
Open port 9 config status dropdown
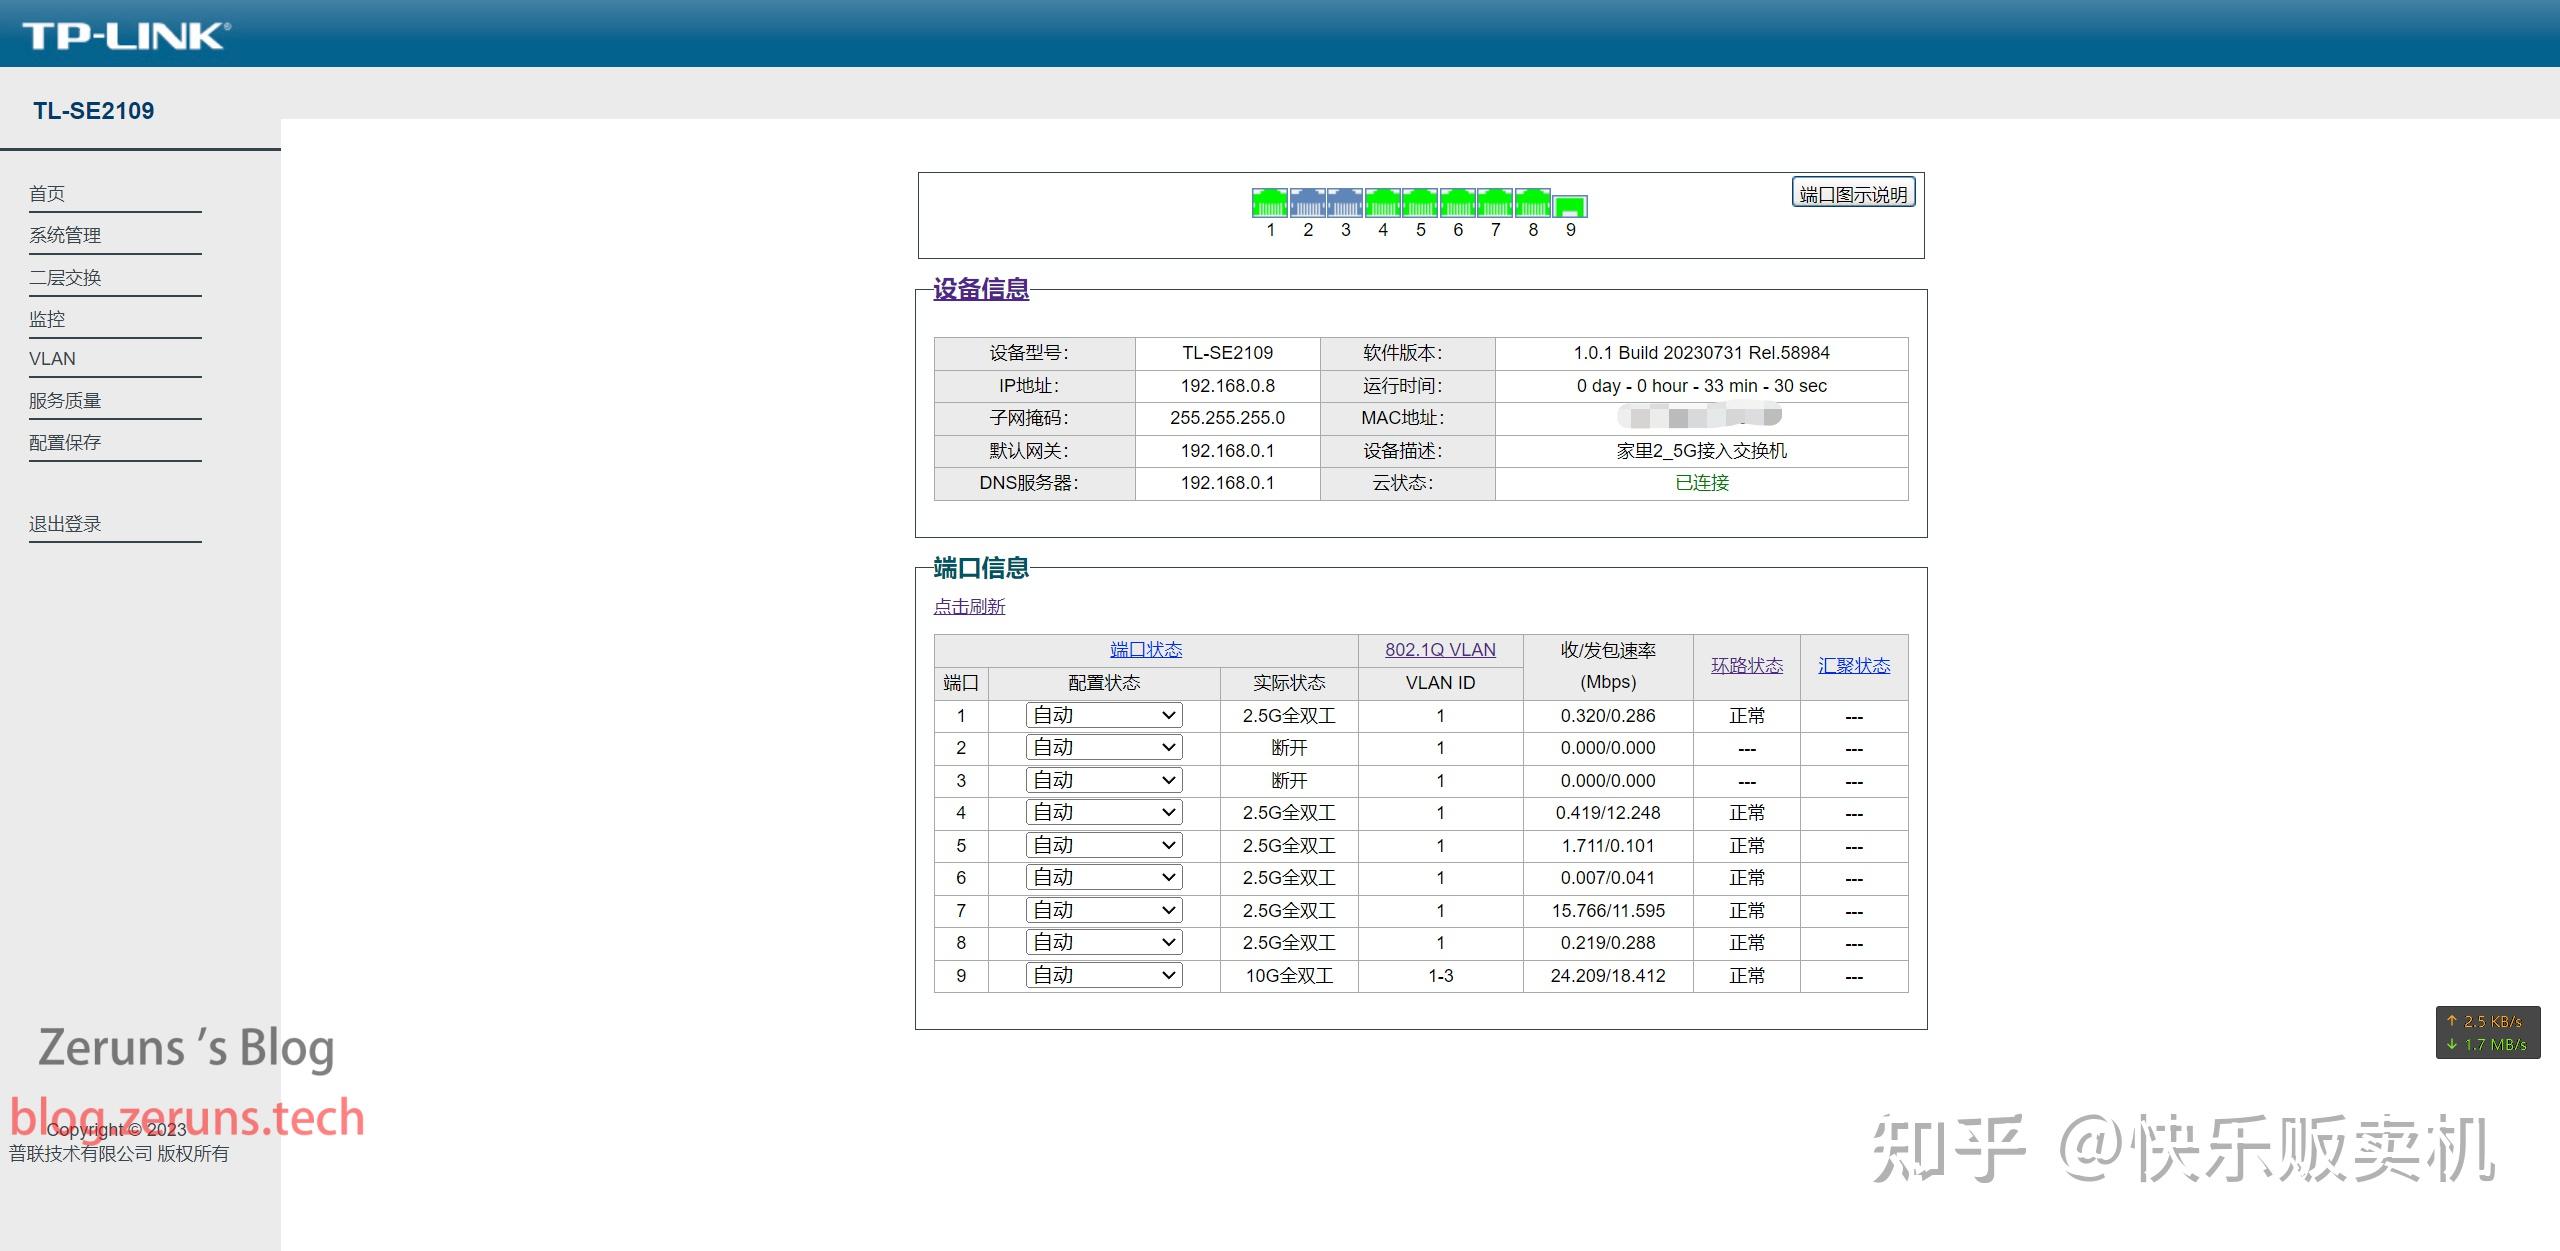1103,975
